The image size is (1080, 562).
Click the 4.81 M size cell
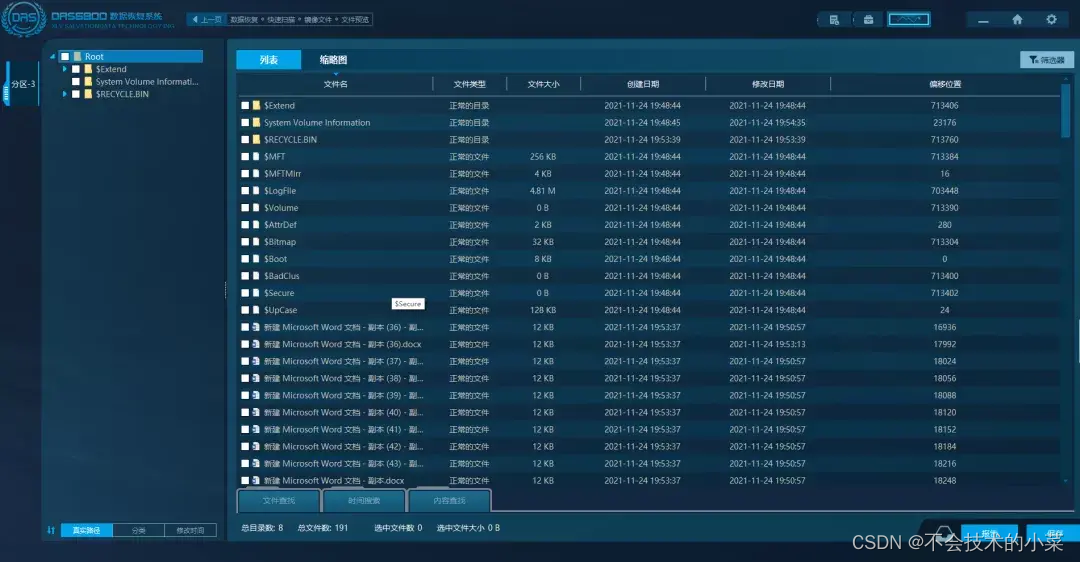(543, 191)
